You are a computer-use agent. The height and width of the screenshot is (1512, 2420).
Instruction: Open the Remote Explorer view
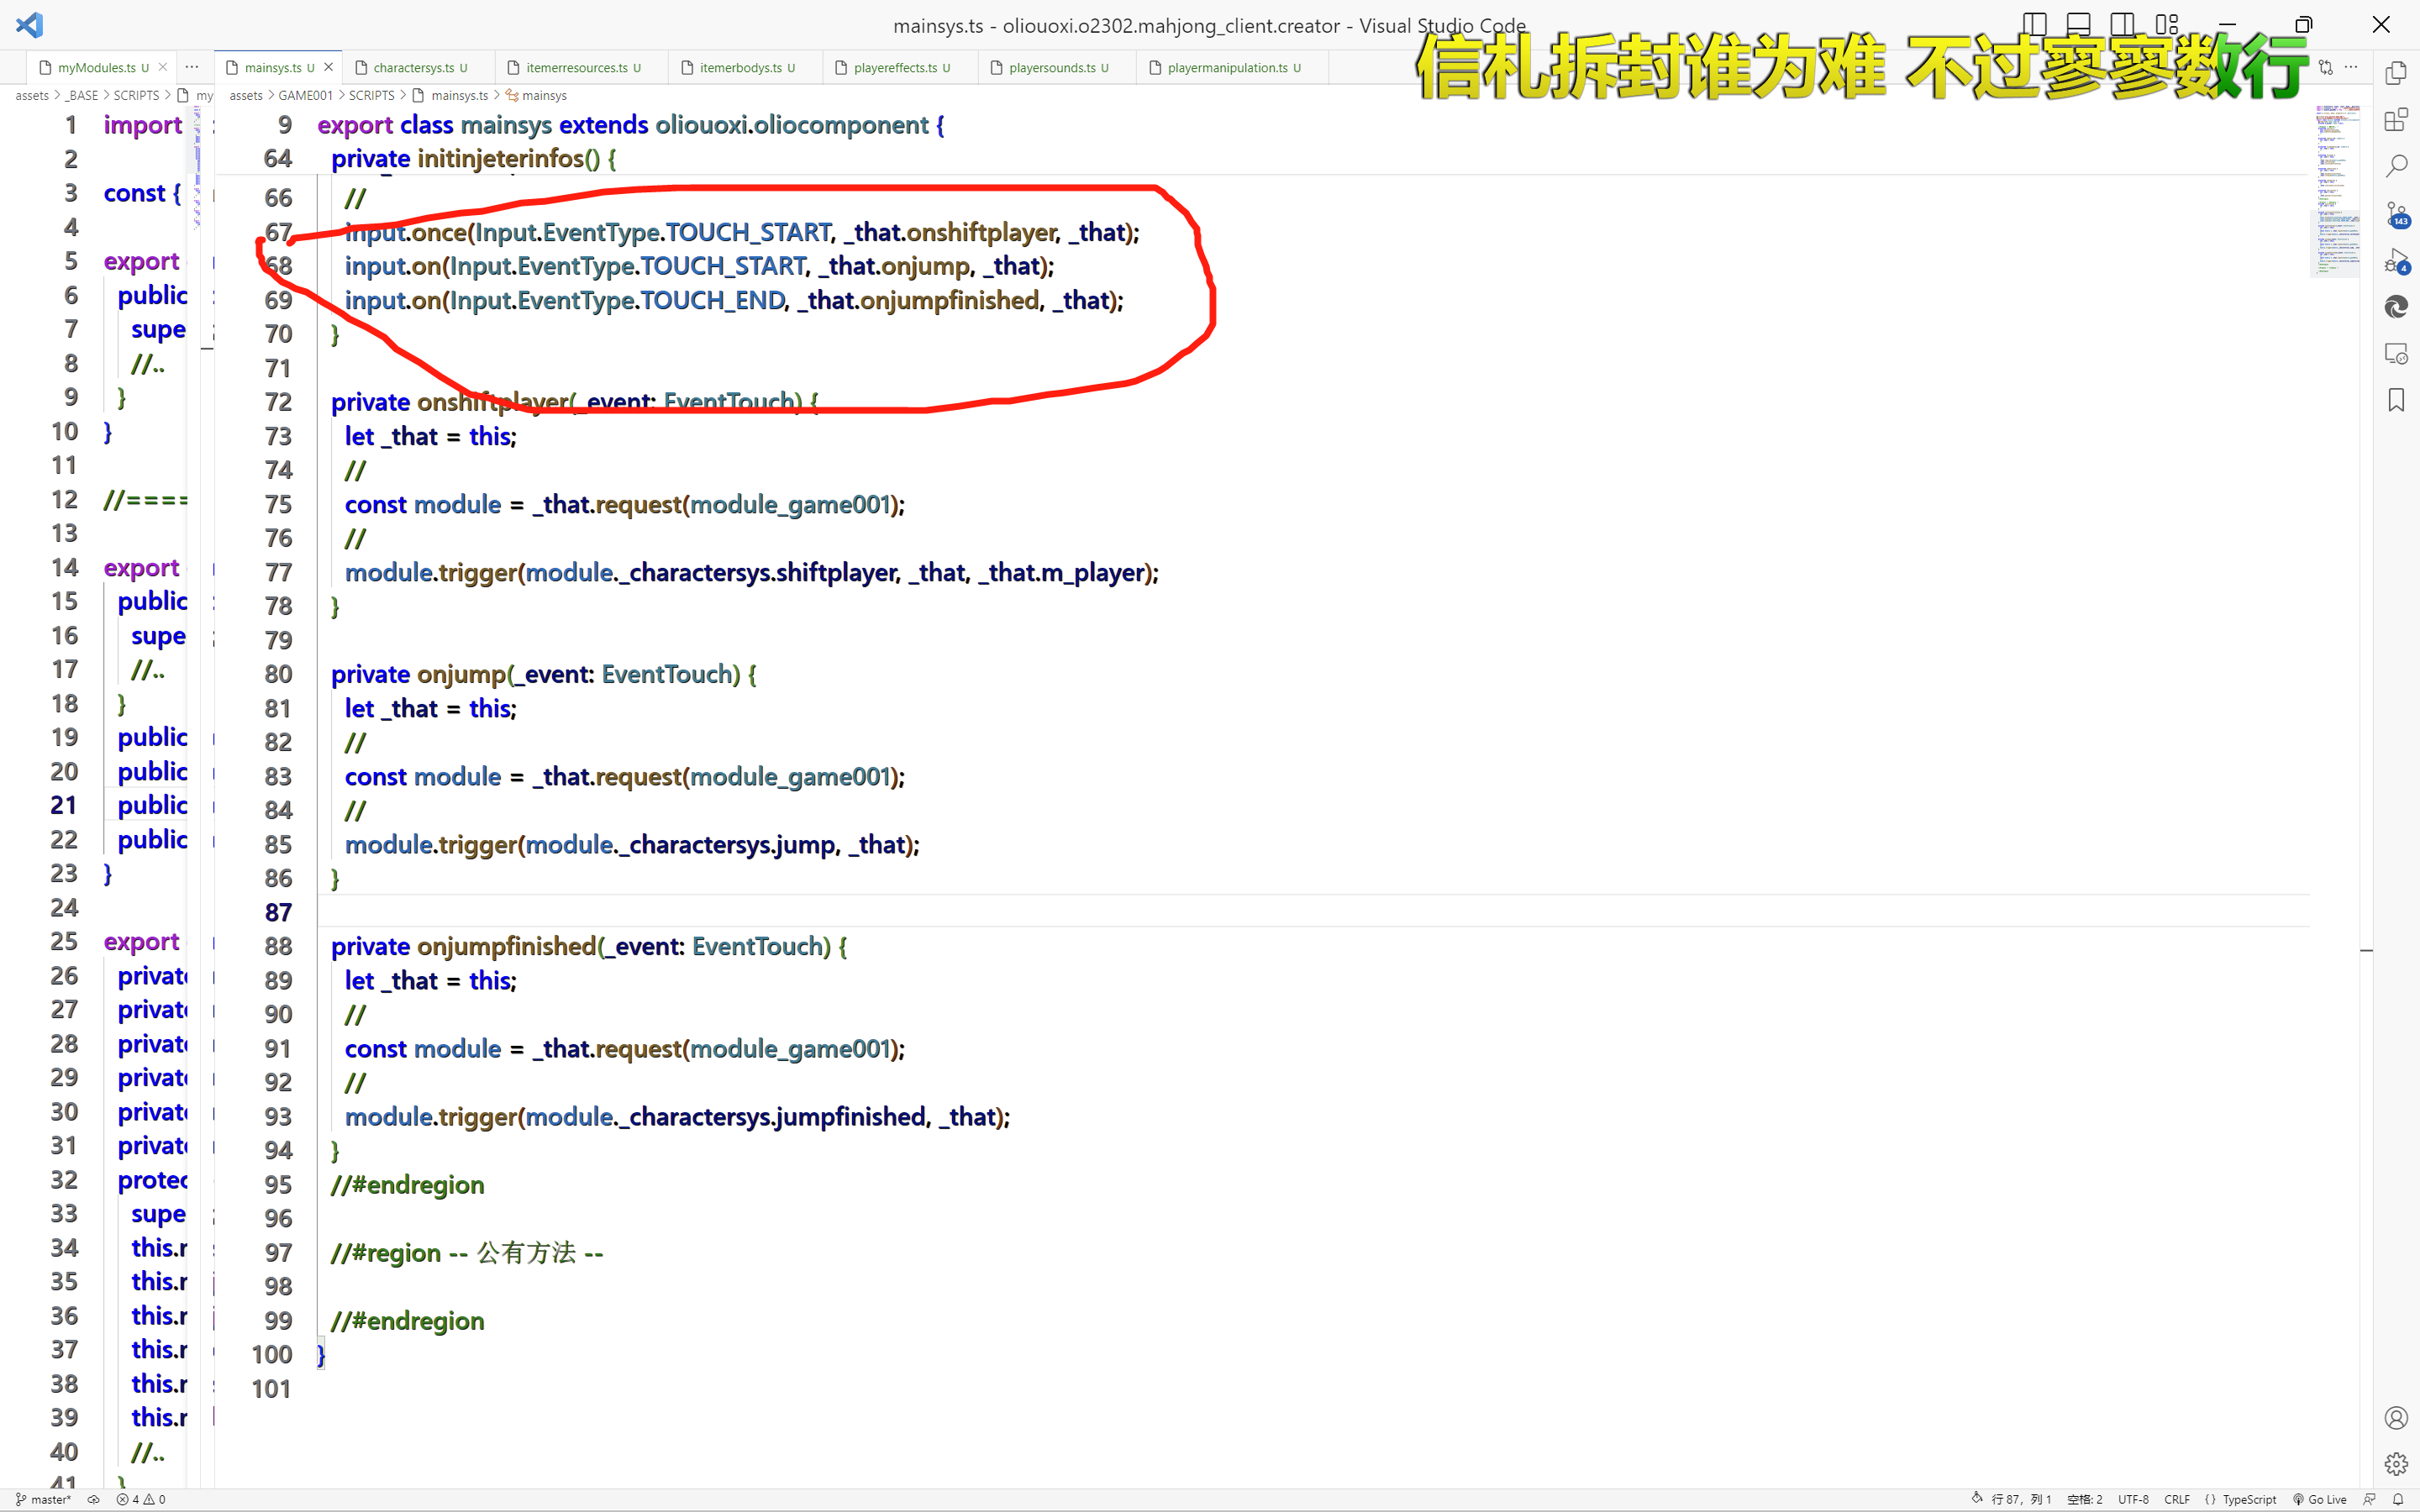pos(2396,354)
